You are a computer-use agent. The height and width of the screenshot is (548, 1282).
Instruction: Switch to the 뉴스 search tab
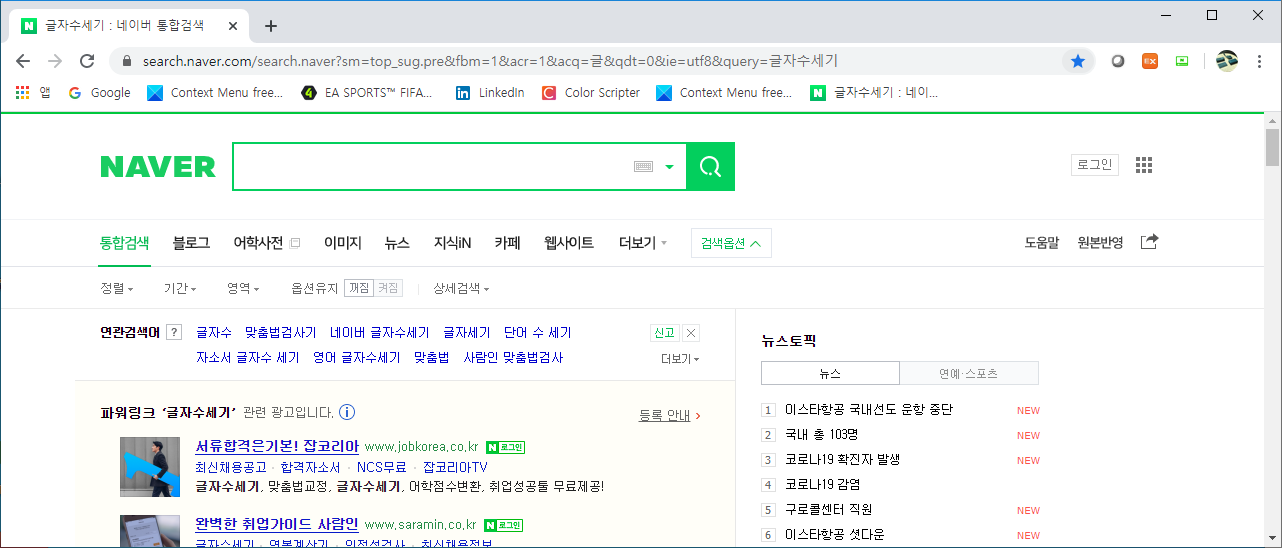click(x=397, y=242)
